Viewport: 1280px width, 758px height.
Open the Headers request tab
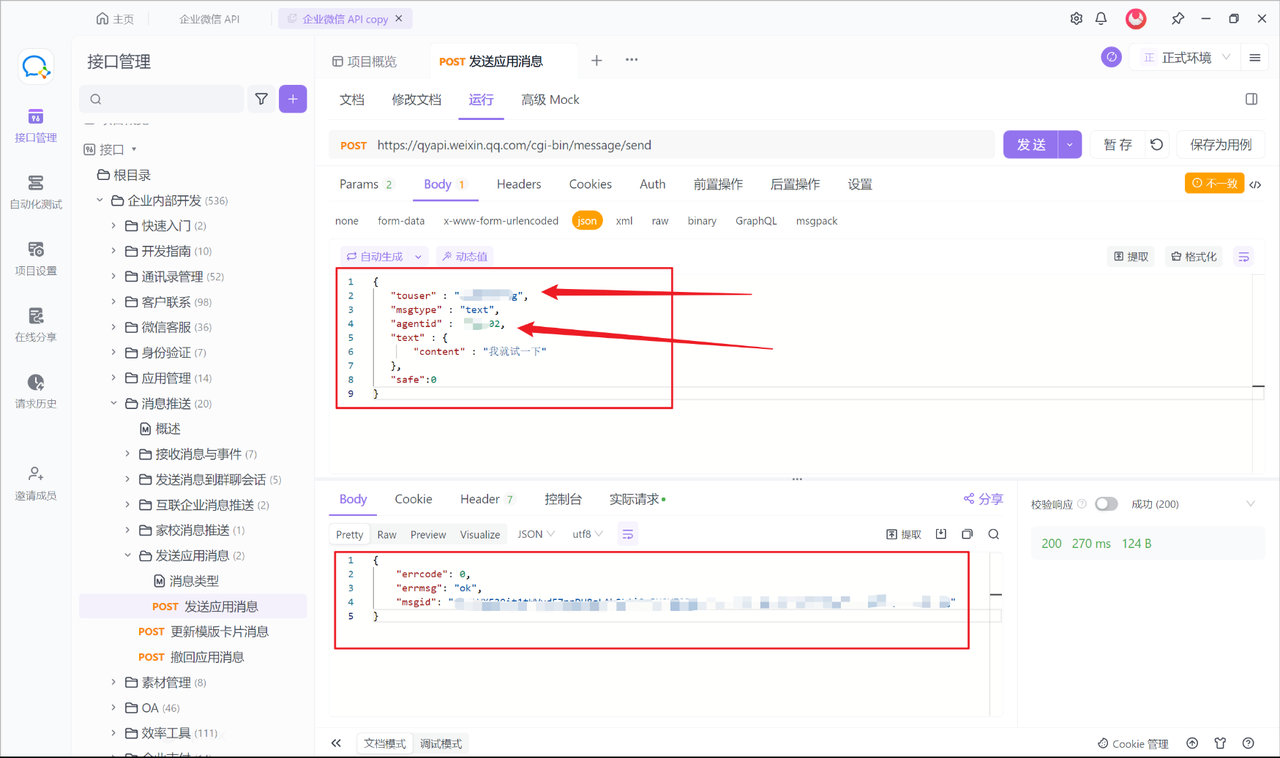pos(519,184)
